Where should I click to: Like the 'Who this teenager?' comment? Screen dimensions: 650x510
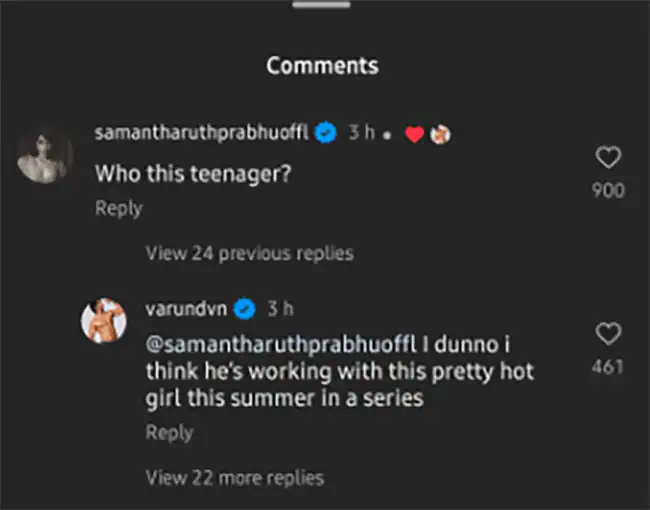[608, 157]
